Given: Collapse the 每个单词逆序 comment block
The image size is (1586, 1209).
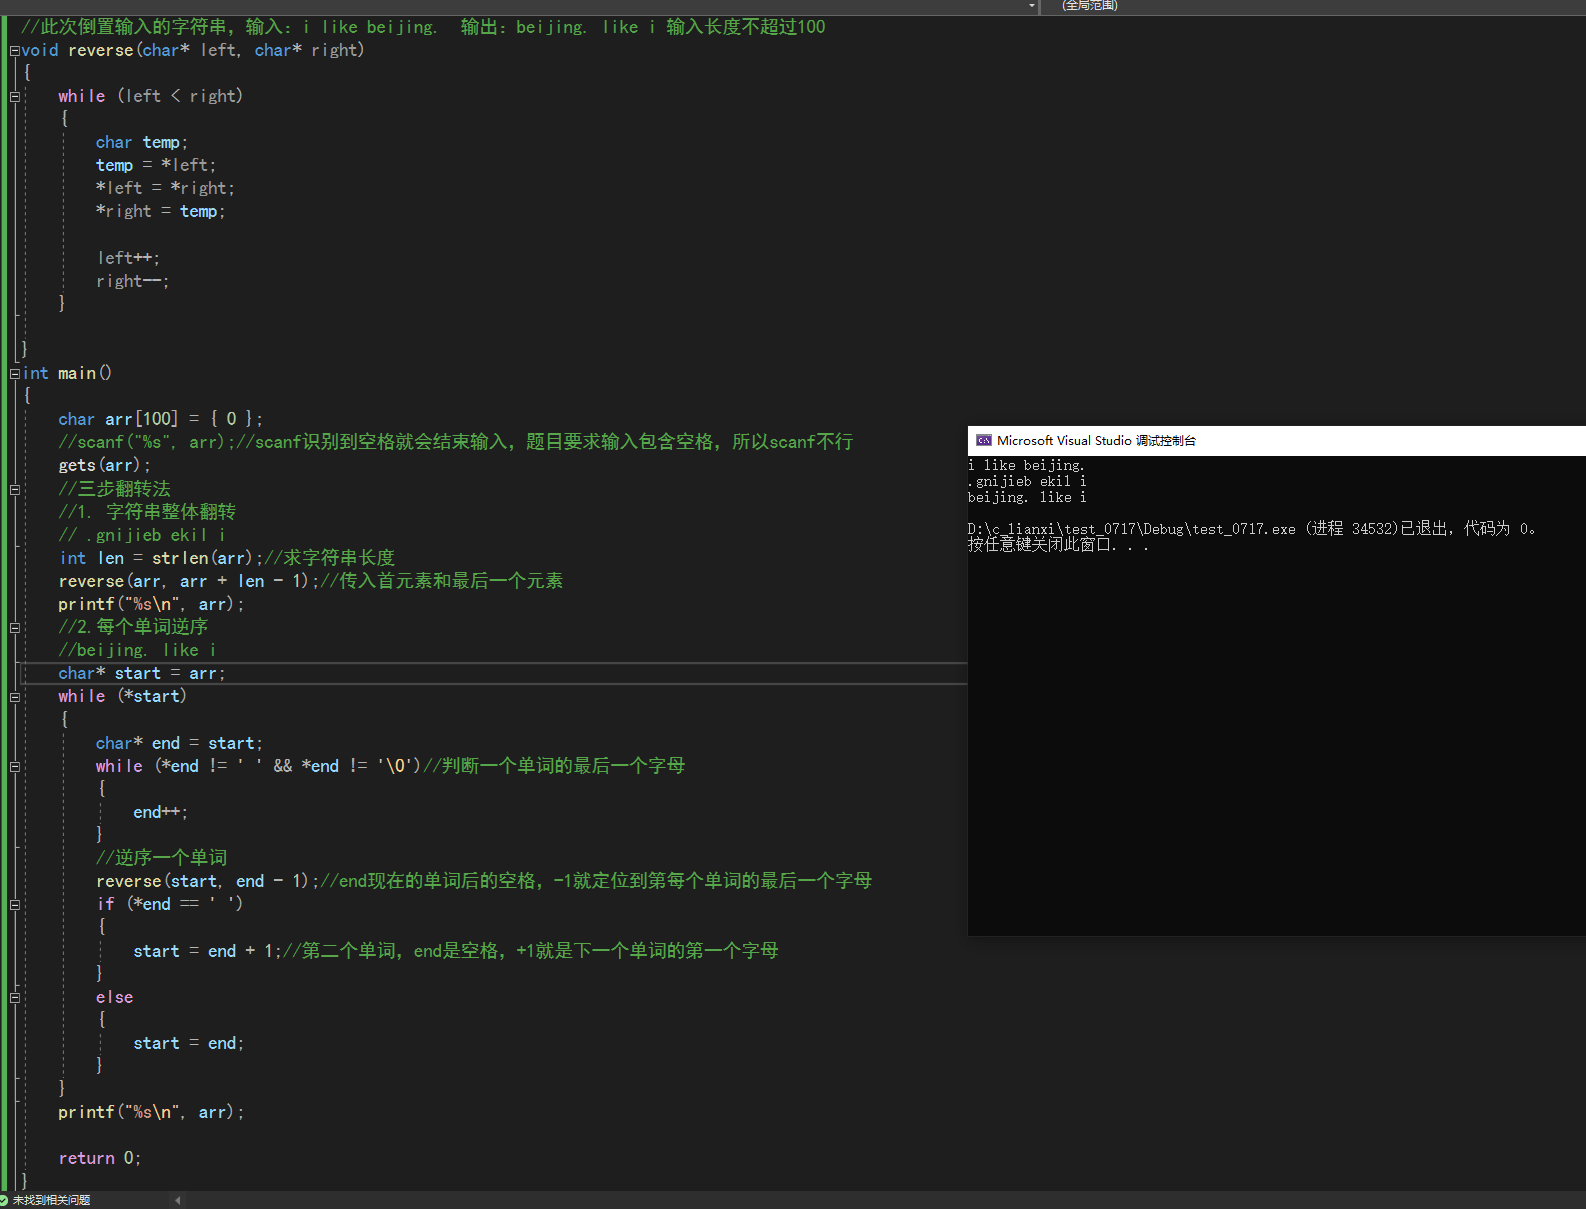Looking at the screenshot, I should [14, 628].
